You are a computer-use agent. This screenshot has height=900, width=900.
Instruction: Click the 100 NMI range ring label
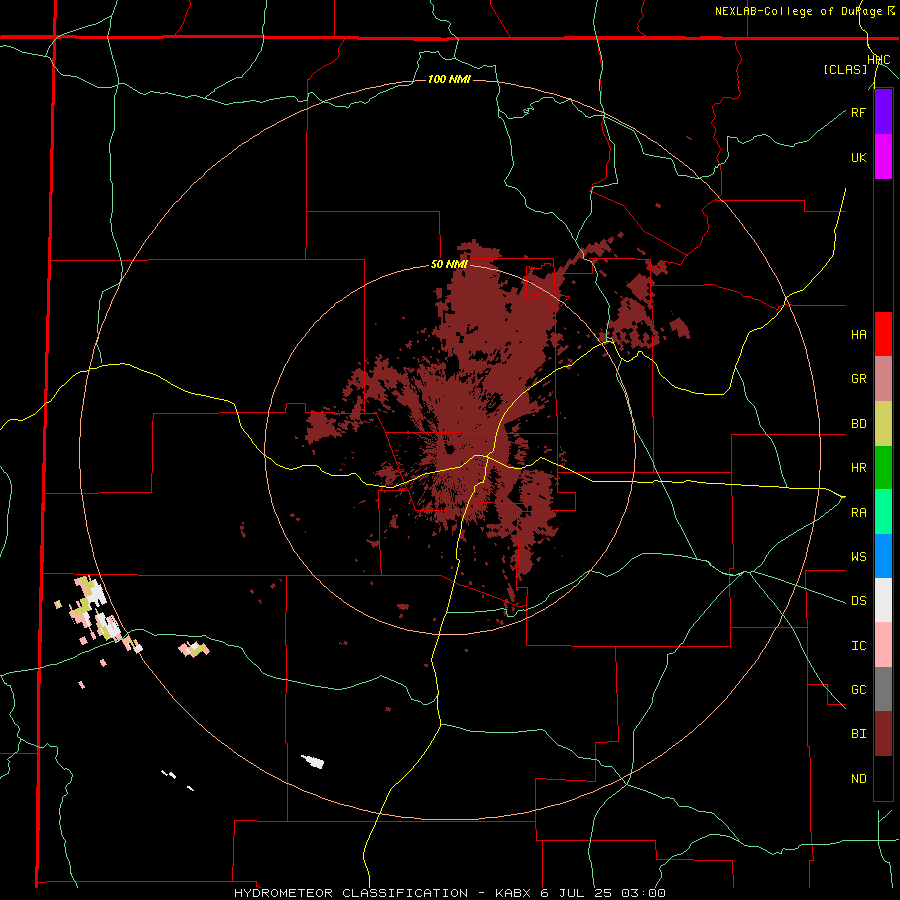(449, 79)
